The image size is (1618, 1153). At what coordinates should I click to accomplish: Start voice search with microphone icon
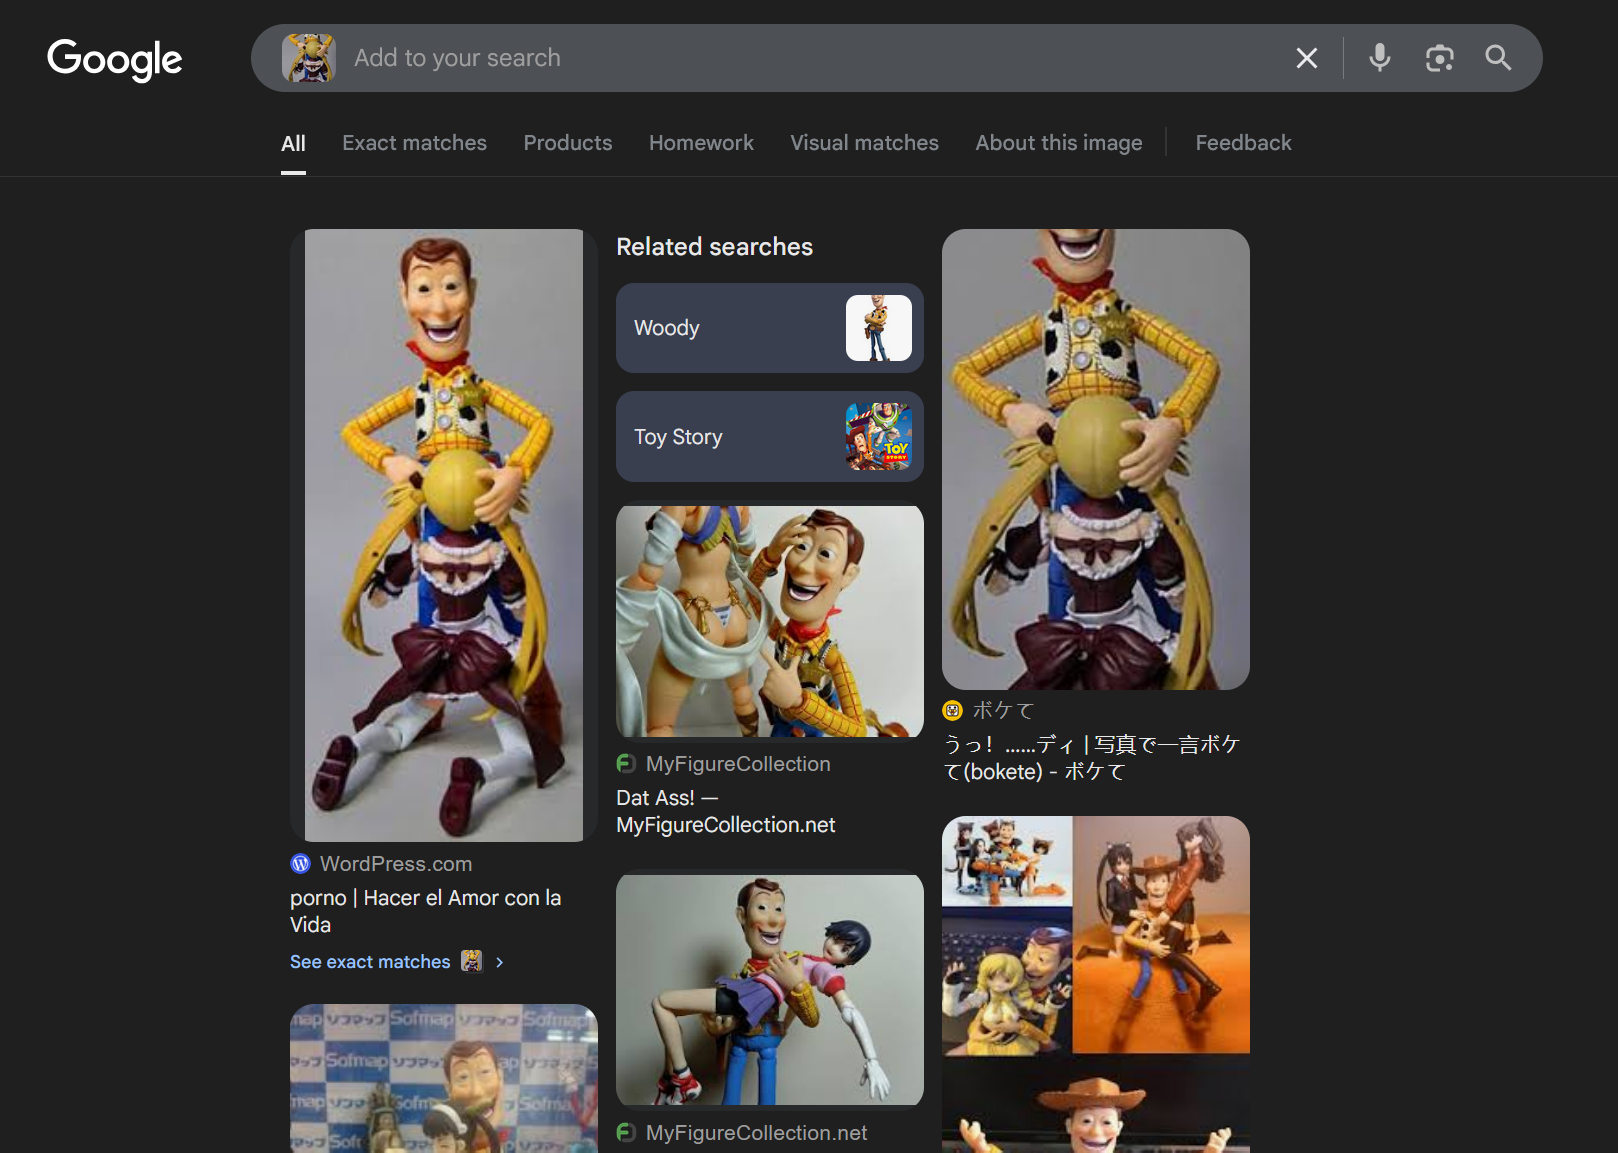(1379, 58)
